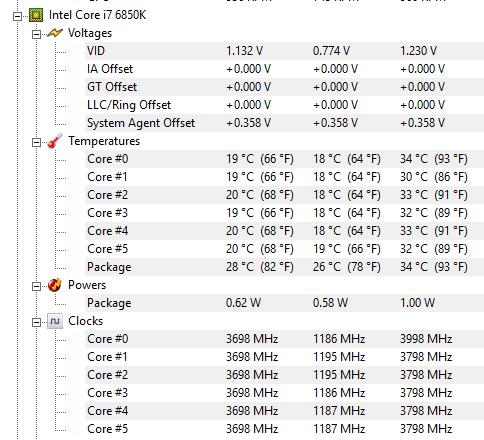The height and width of the screenshot is (440, 484).
Task: Select Core #1 under Clocks
Action: coord(284,357)
